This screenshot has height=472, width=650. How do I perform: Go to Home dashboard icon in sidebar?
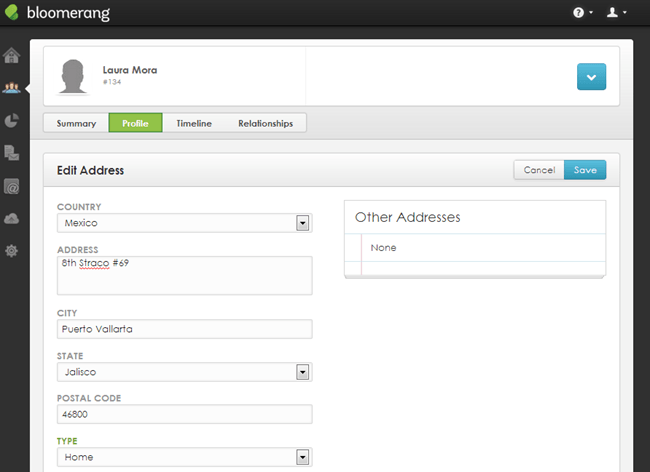coord(12,55)
